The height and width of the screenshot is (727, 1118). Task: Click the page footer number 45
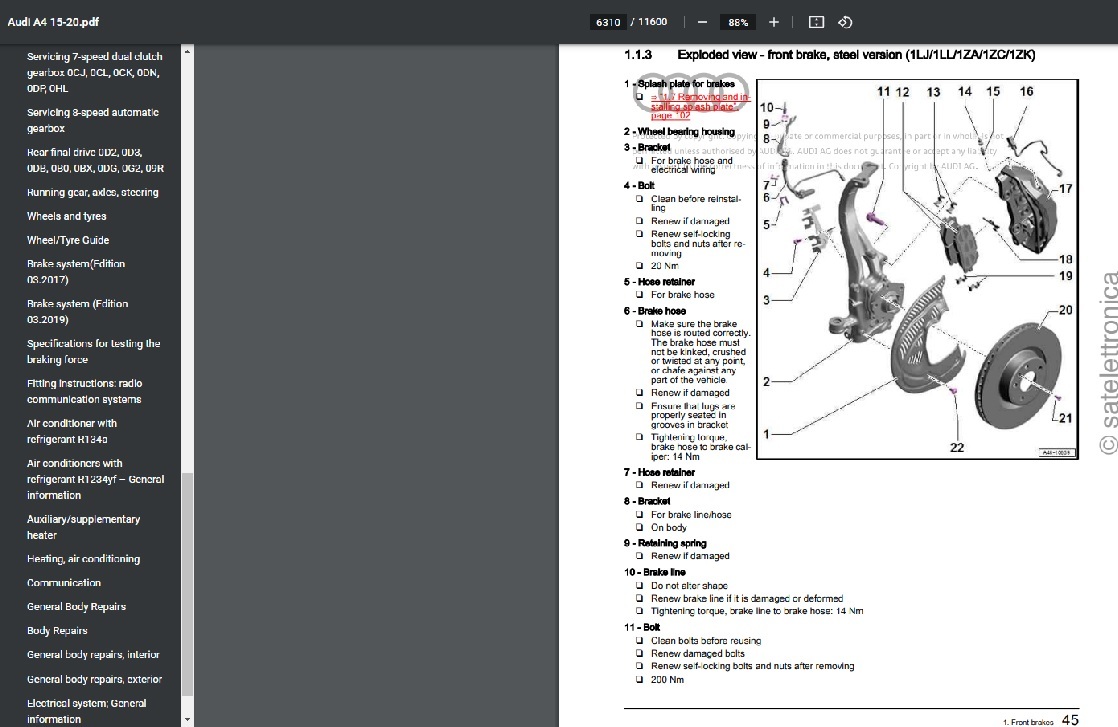1070,720
